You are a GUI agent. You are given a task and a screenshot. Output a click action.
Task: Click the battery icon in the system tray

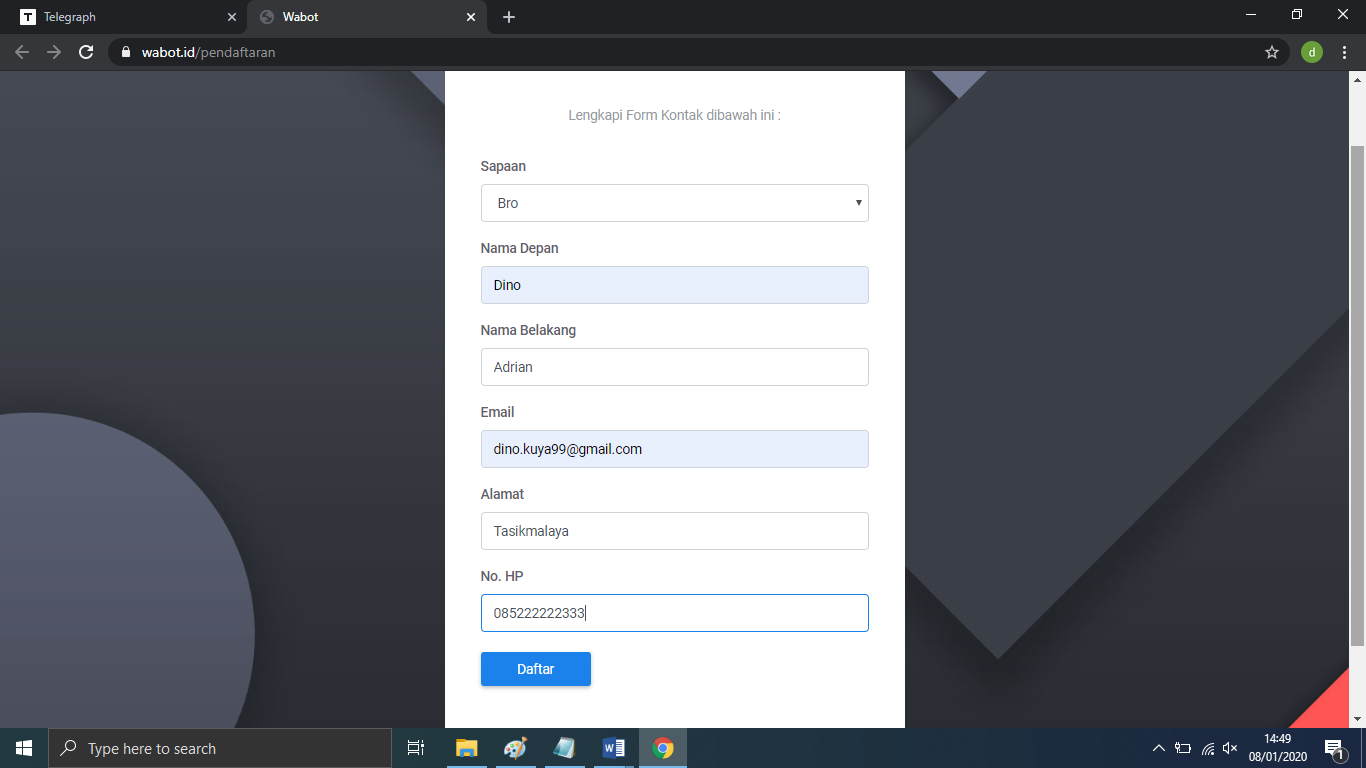1183,748
